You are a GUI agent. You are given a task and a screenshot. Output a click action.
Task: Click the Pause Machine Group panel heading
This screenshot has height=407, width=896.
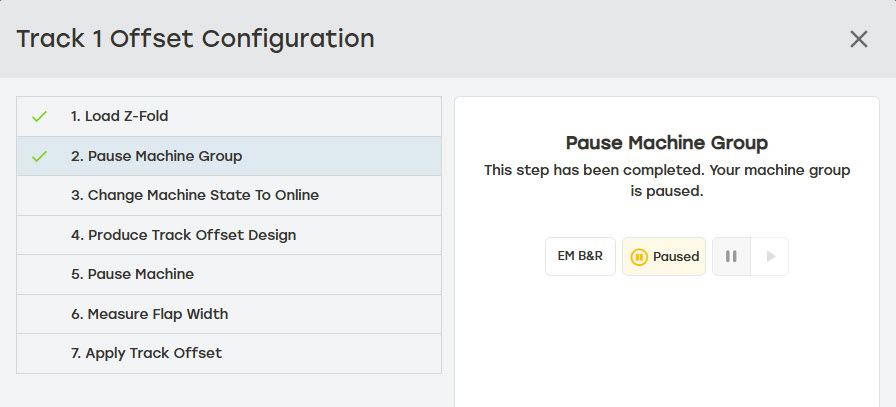click(x=667, y=143)
